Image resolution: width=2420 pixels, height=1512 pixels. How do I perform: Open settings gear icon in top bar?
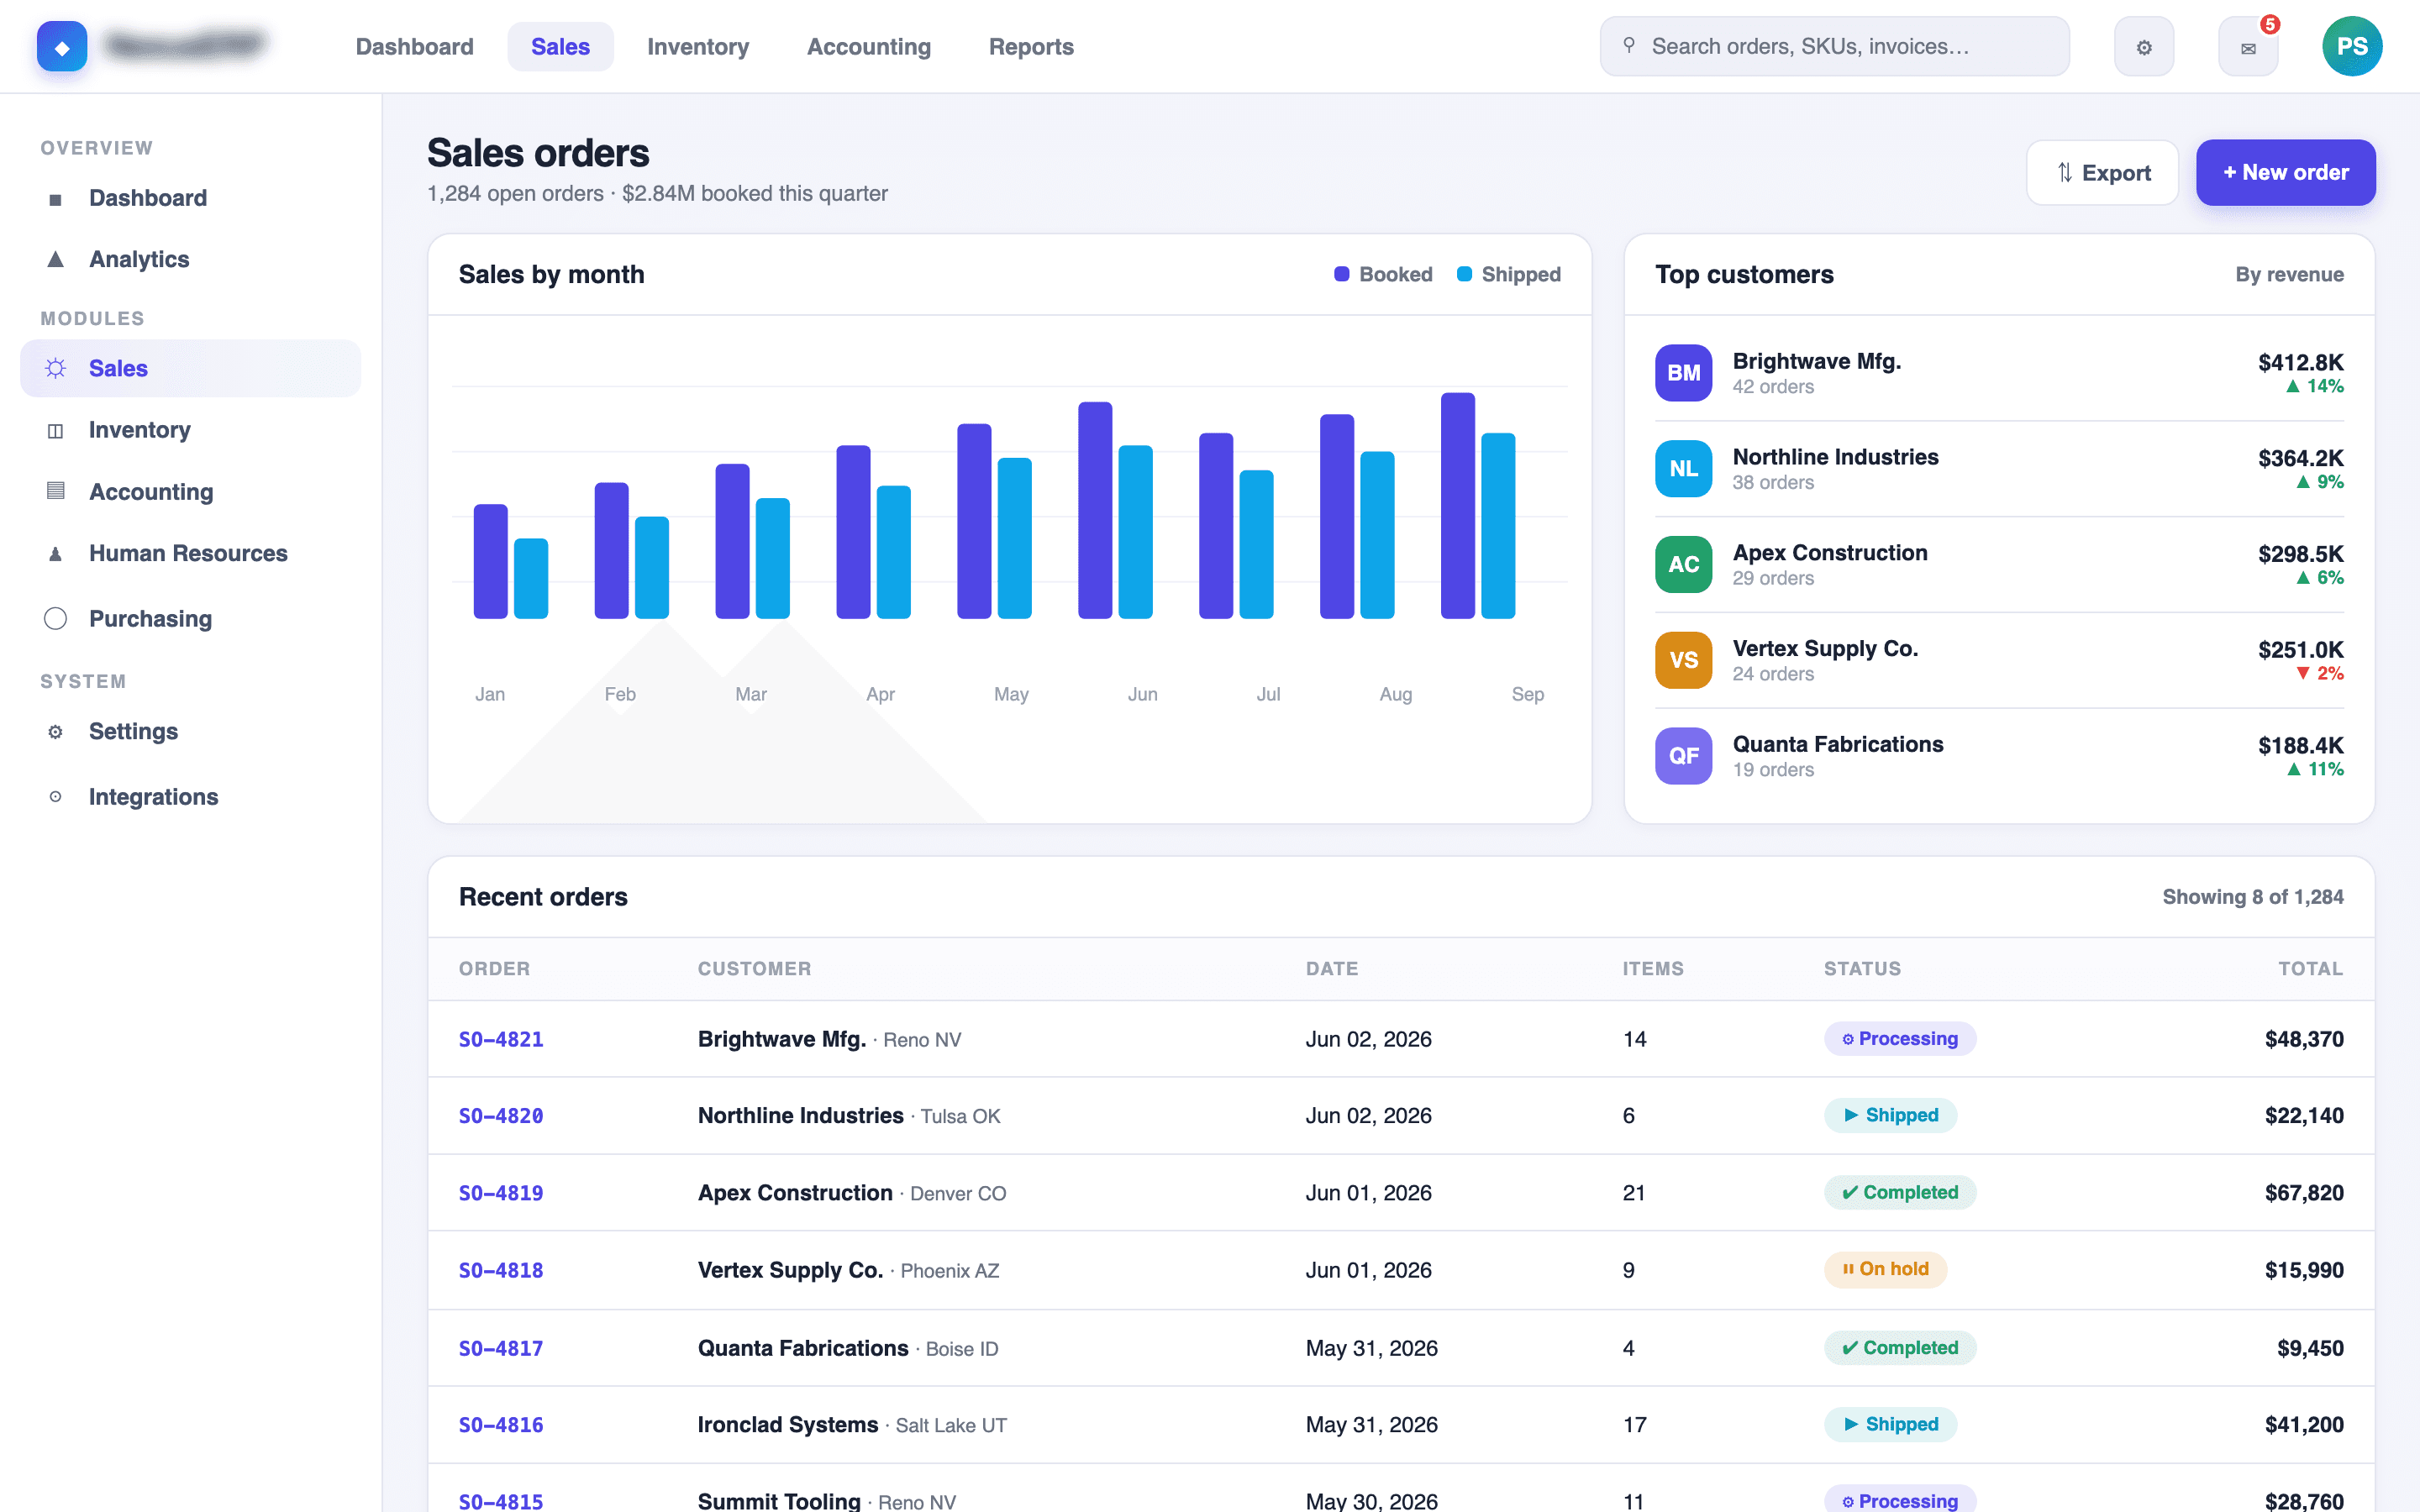[x=2143, y=46]
